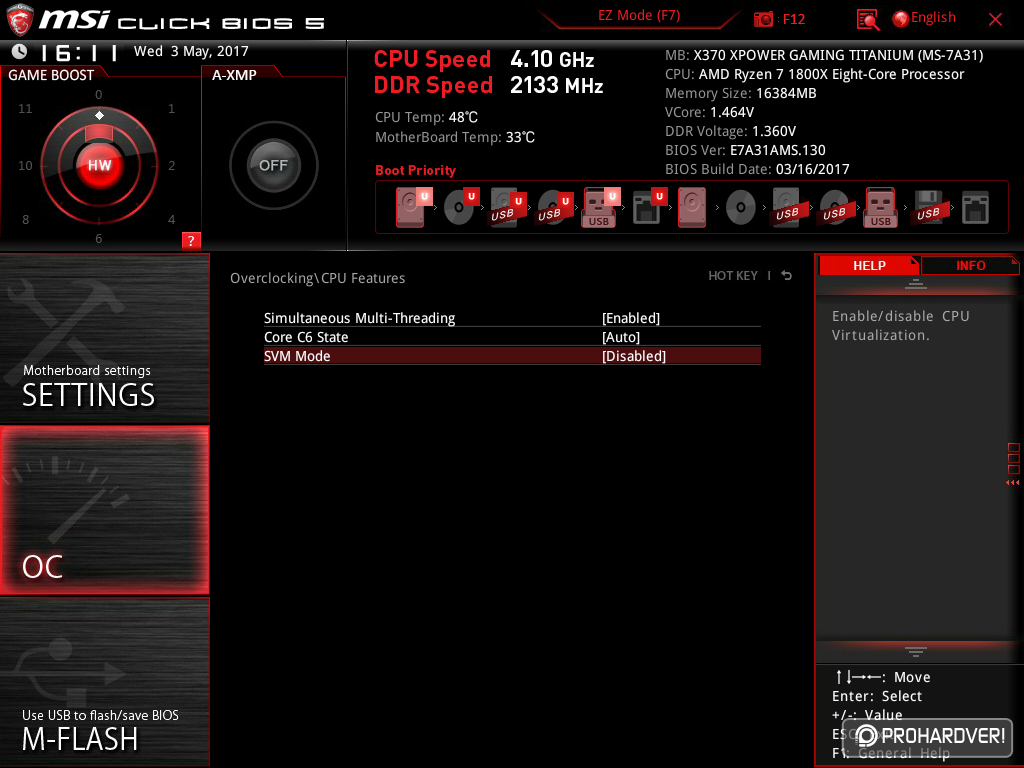Viewport: 1024px width, 768px height.
Task: Select the SVM Mode row label
Action: 297,356
